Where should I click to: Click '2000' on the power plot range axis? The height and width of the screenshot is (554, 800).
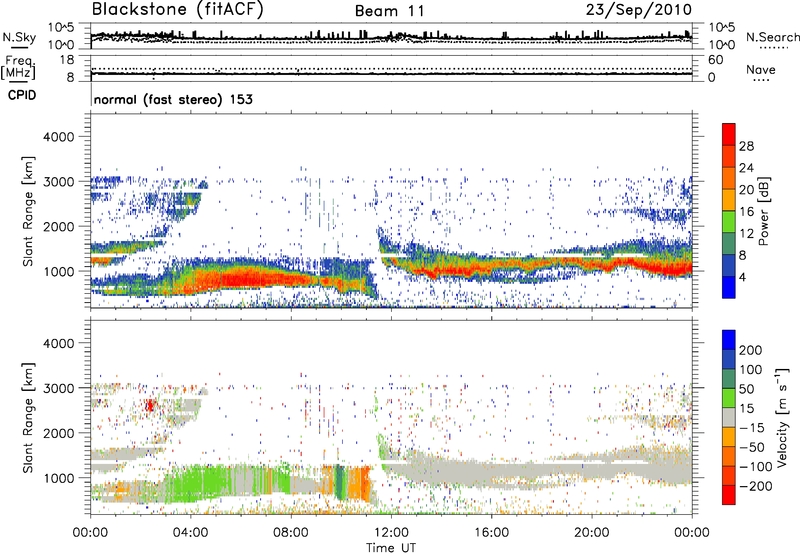click(x=58, y=226)
